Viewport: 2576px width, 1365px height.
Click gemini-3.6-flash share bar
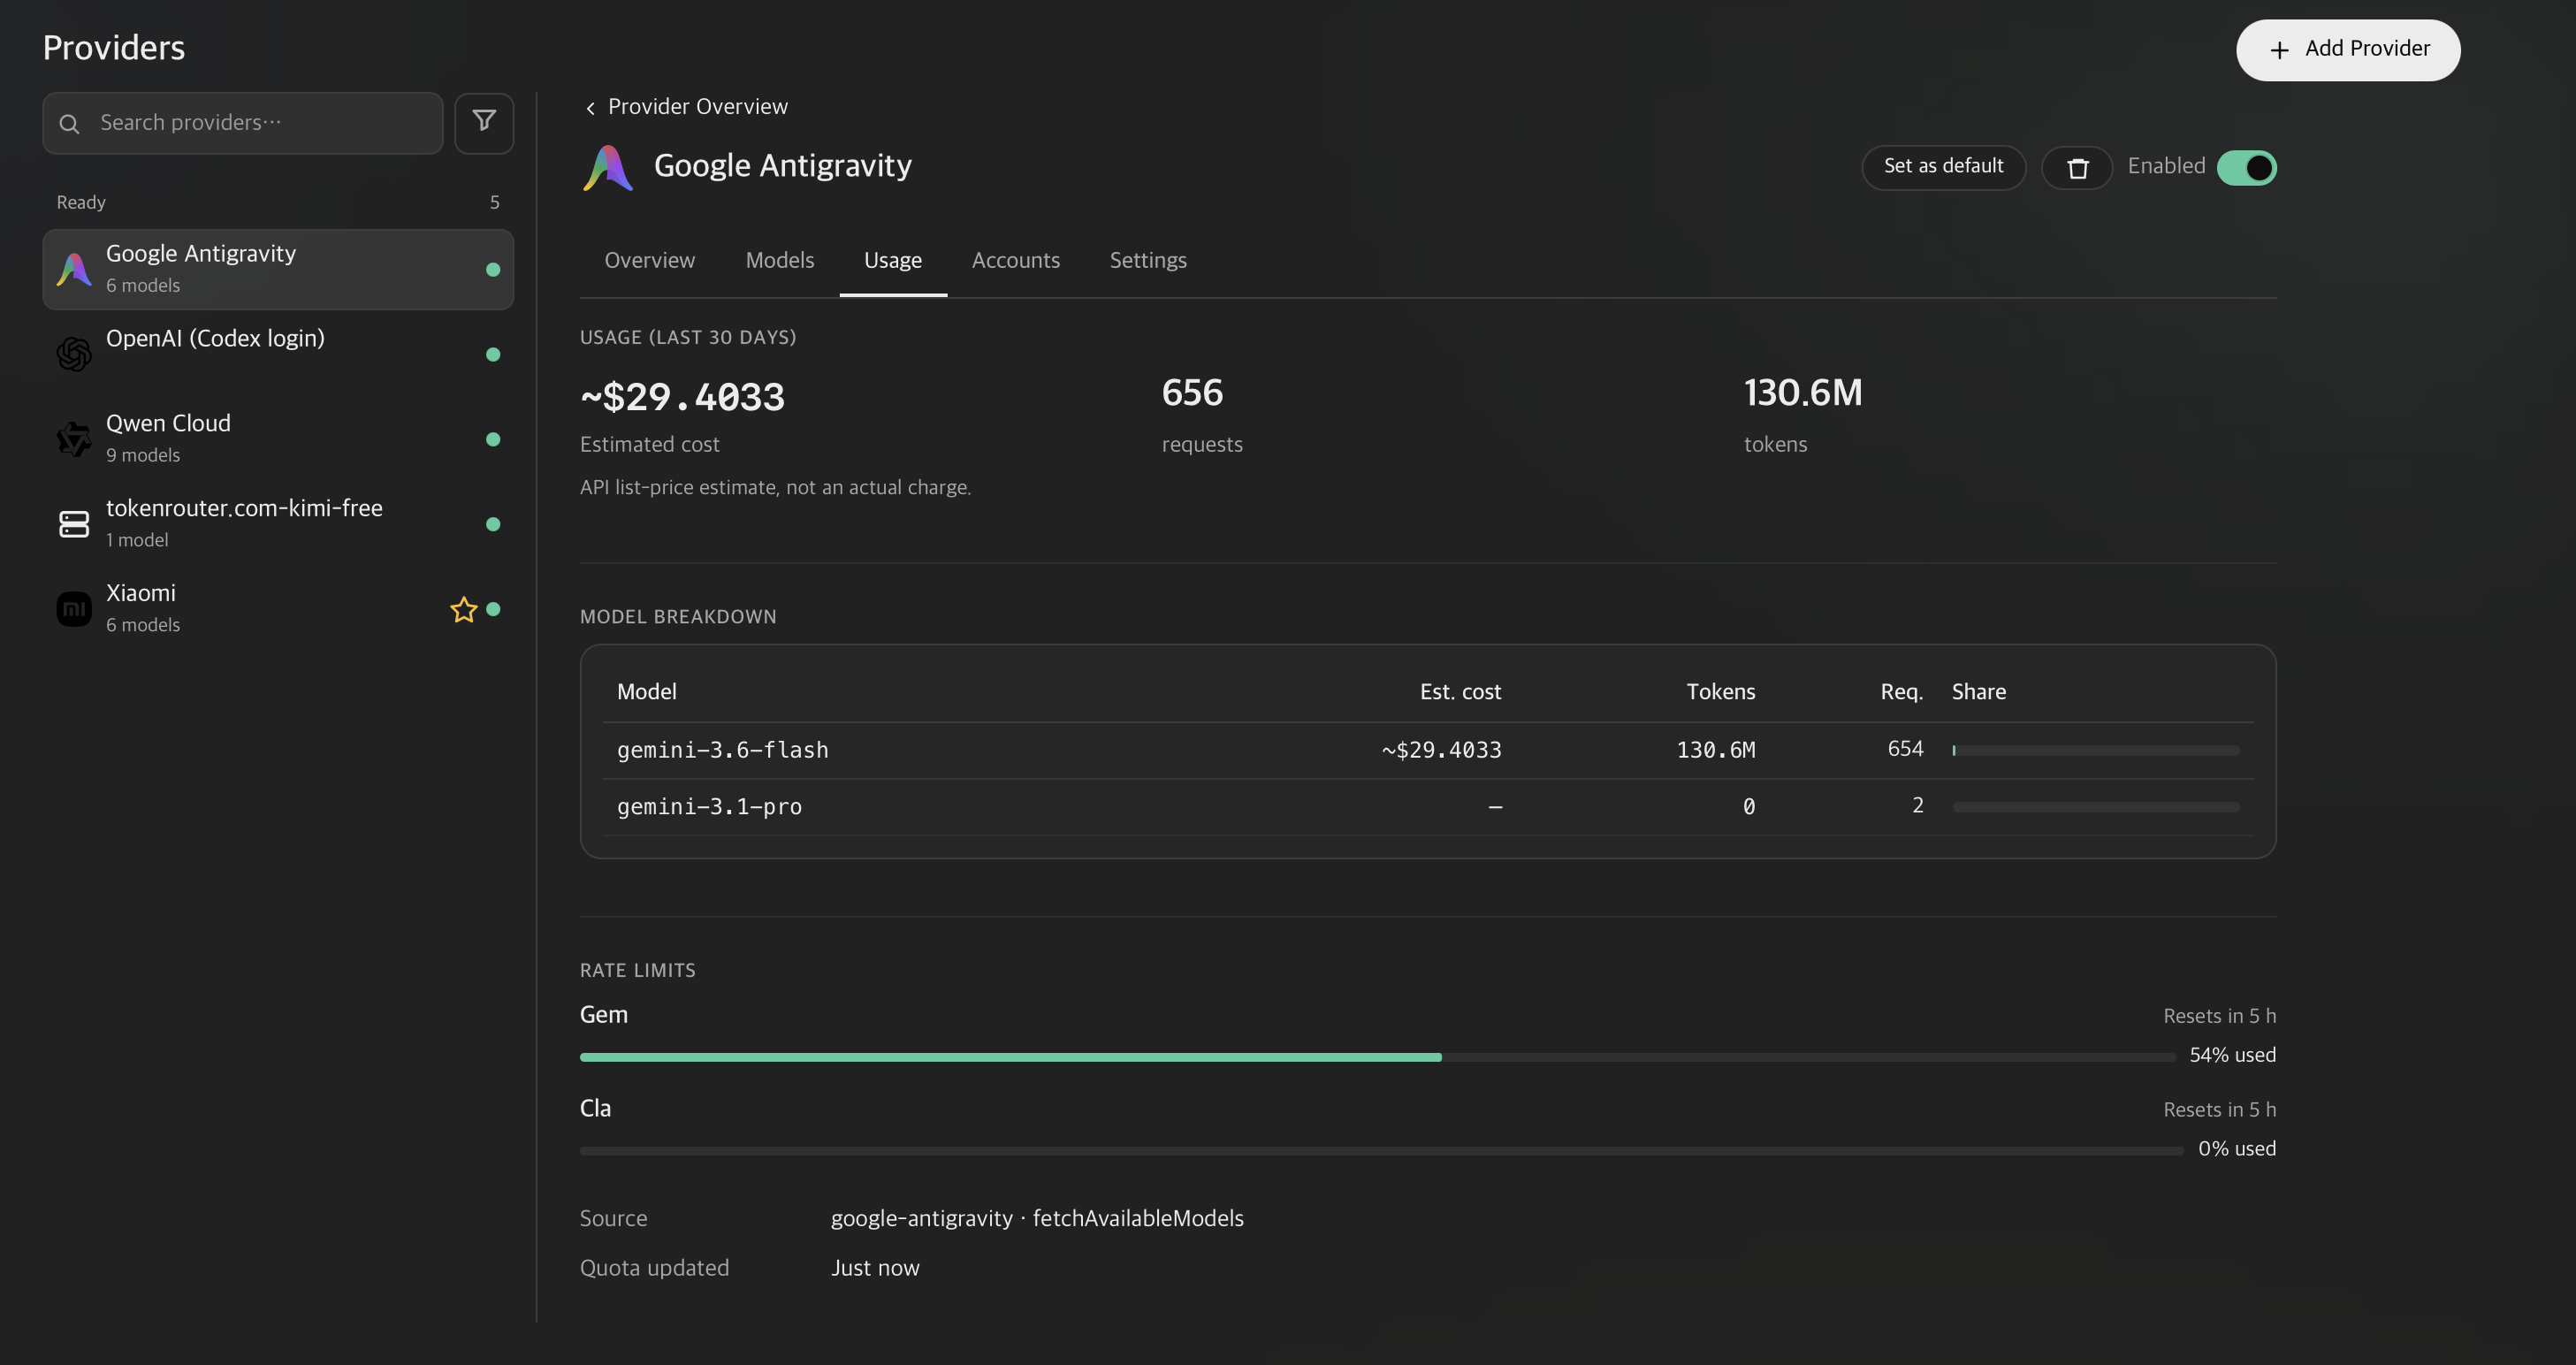click(2095, 750)
